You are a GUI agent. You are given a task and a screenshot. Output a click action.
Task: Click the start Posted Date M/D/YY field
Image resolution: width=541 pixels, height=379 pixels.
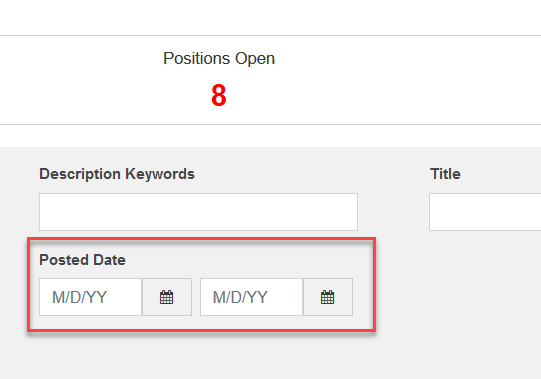click(90, 297)
